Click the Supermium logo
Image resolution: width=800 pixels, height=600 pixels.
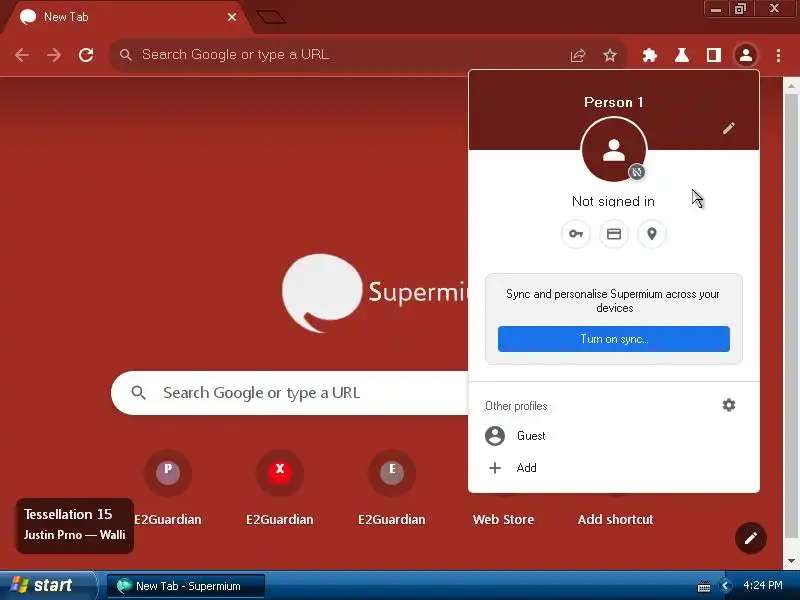coord(375,293)
